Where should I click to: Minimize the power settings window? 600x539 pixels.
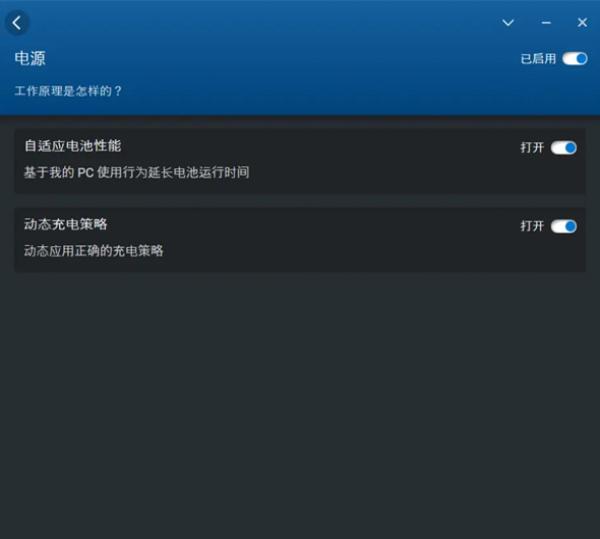pyautogui.click(x=546, y=23)
